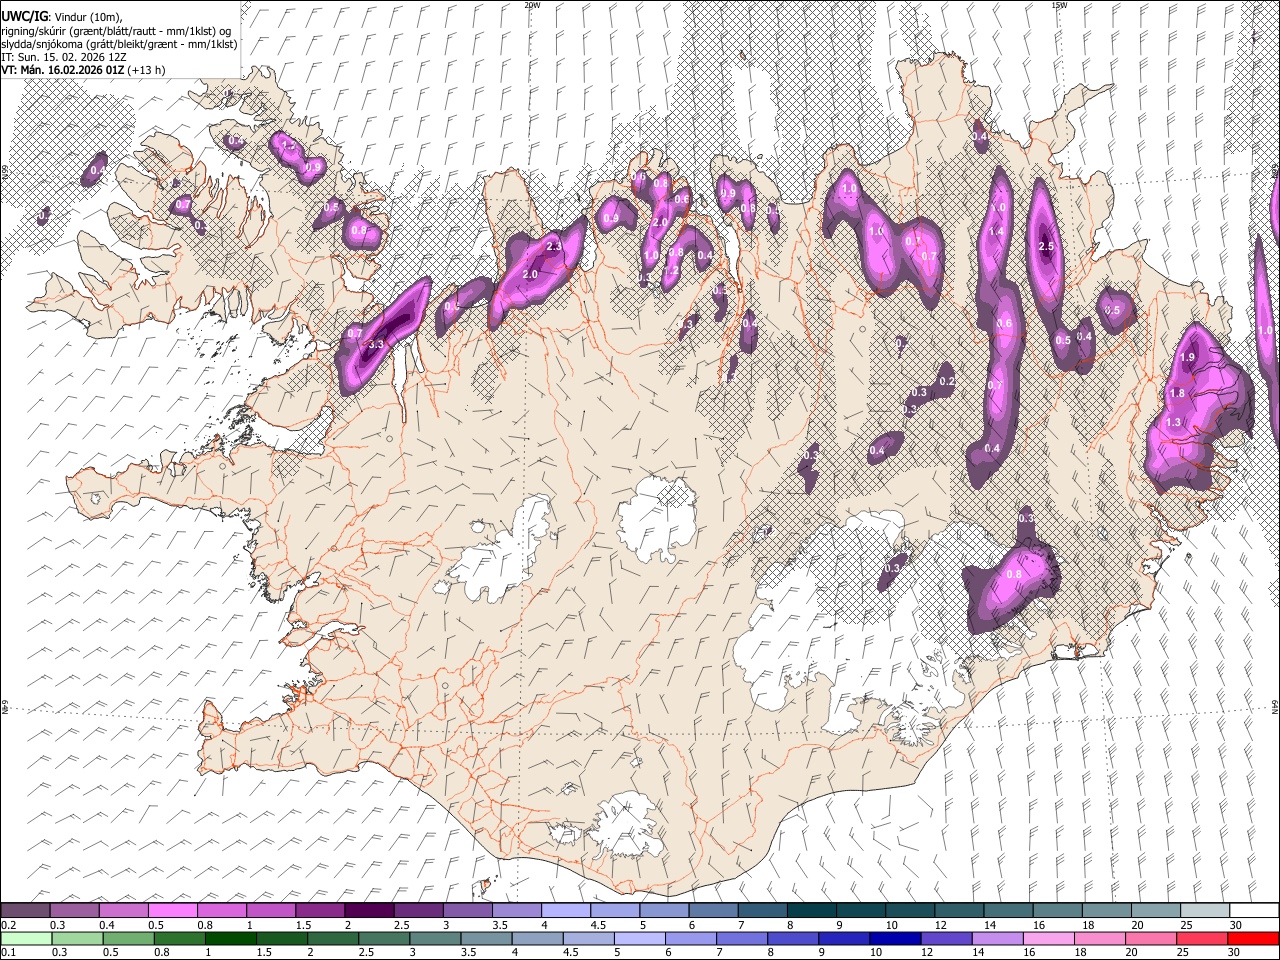This screenshot has width=1280, height=960.
Task: Click the 1.3 precipitation value in east
Action: 1174,423
